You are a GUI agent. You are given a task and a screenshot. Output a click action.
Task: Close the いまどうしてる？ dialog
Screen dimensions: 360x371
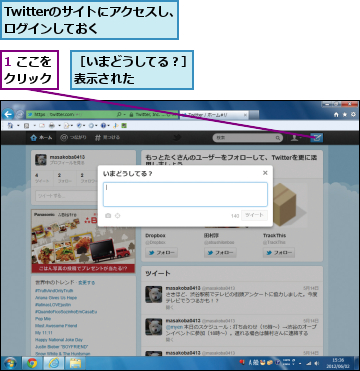pyautogui.click(x=265, y=173)
